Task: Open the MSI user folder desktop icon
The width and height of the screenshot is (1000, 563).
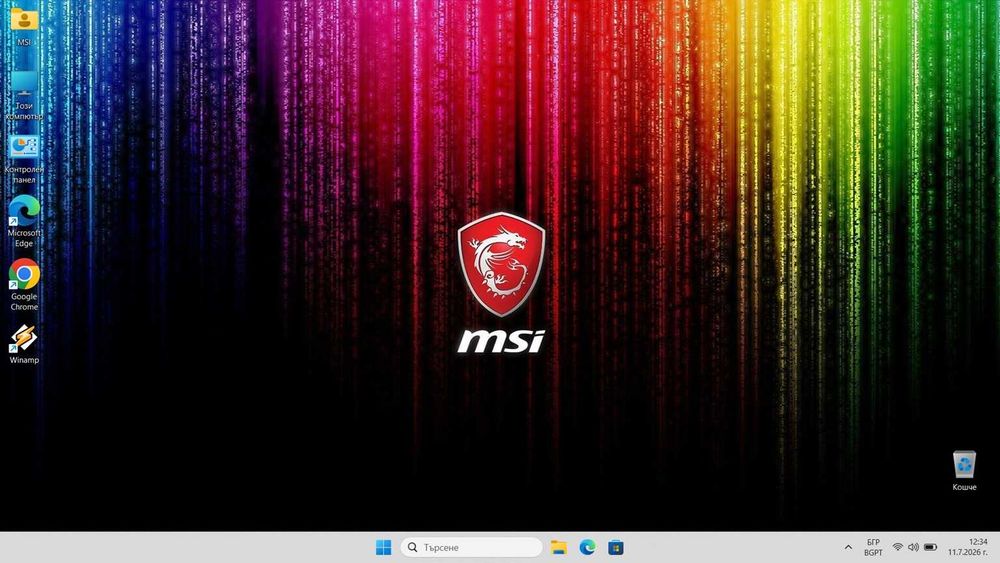Action: pos(24,26)
